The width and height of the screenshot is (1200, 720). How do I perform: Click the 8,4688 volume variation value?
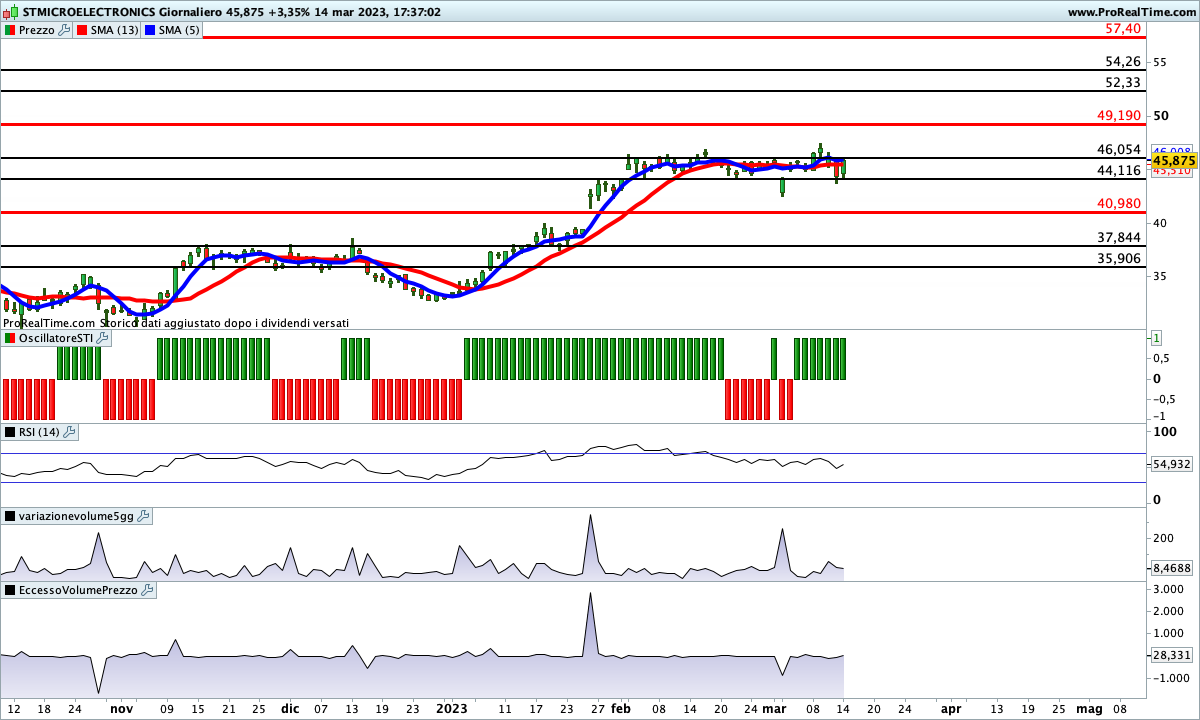tap(1174, 568)
